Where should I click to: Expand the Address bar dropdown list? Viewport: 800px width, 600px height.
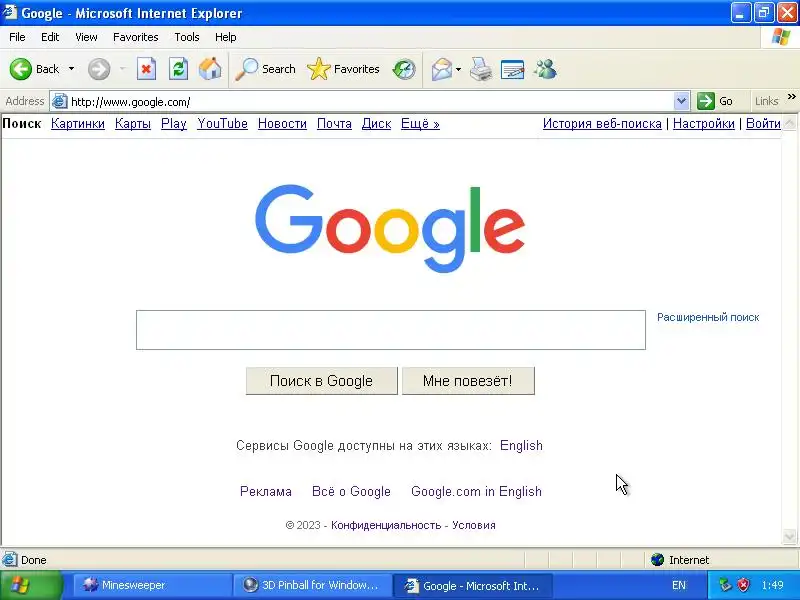click(x=681, y=101)
